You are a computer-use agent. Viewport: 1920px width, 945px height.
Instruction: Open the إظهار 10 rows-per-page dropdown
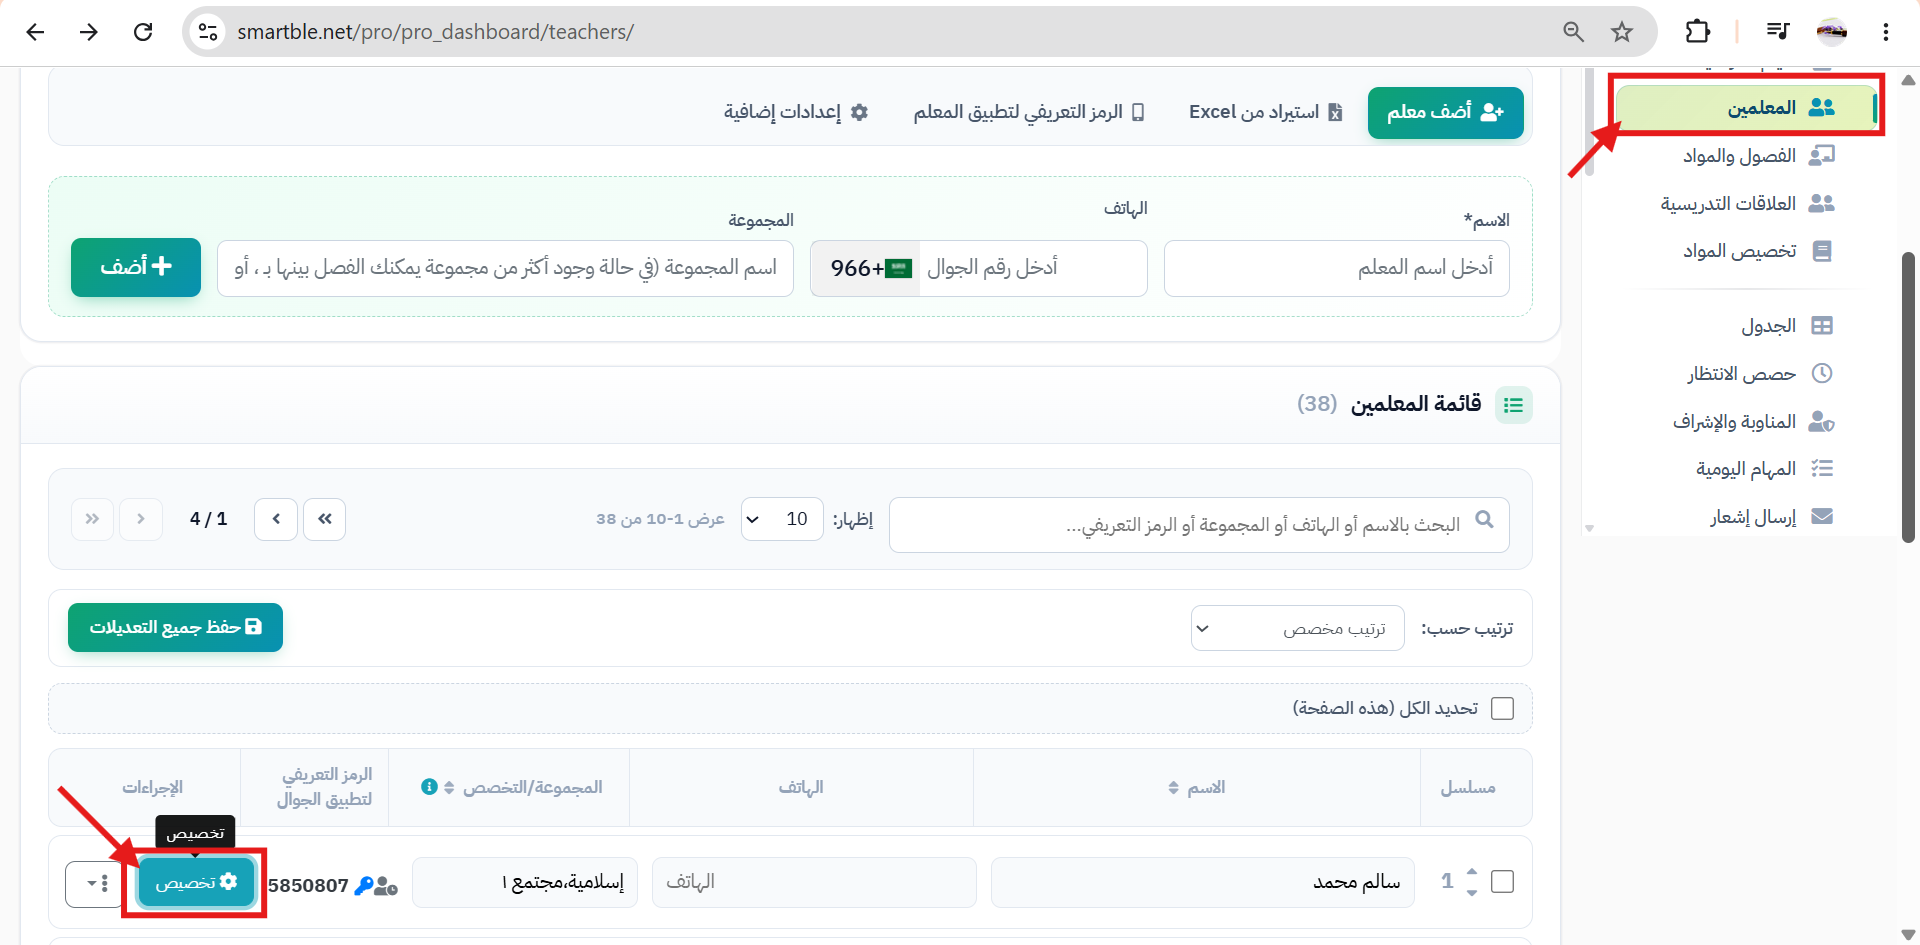tap(782, 519)
